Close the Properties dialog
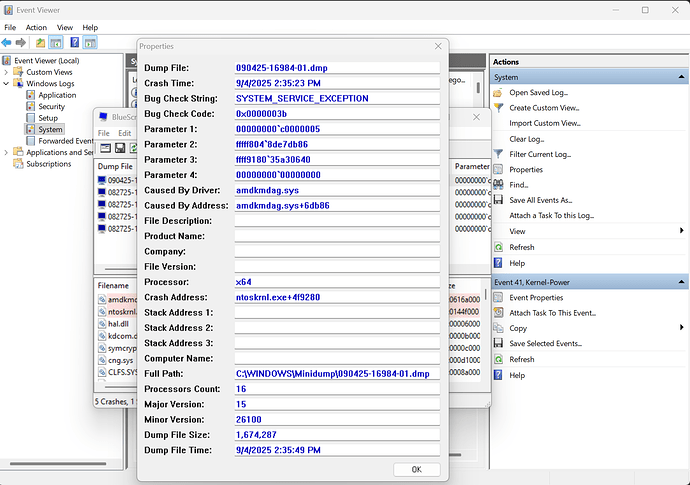The width and height of the screenshot is (690, 485). [438, 46]
